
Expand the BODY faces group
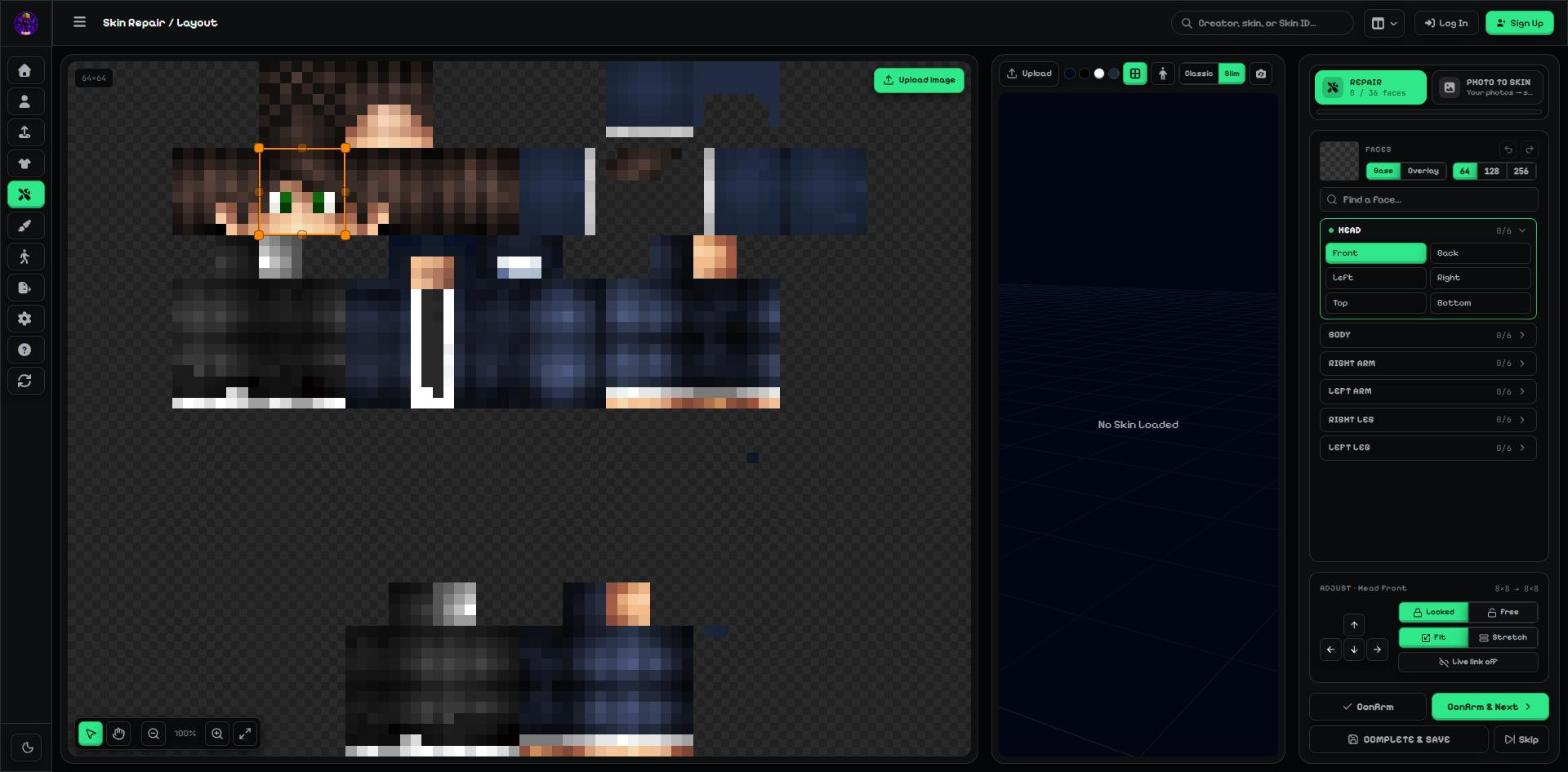(x=1428, y=335)
